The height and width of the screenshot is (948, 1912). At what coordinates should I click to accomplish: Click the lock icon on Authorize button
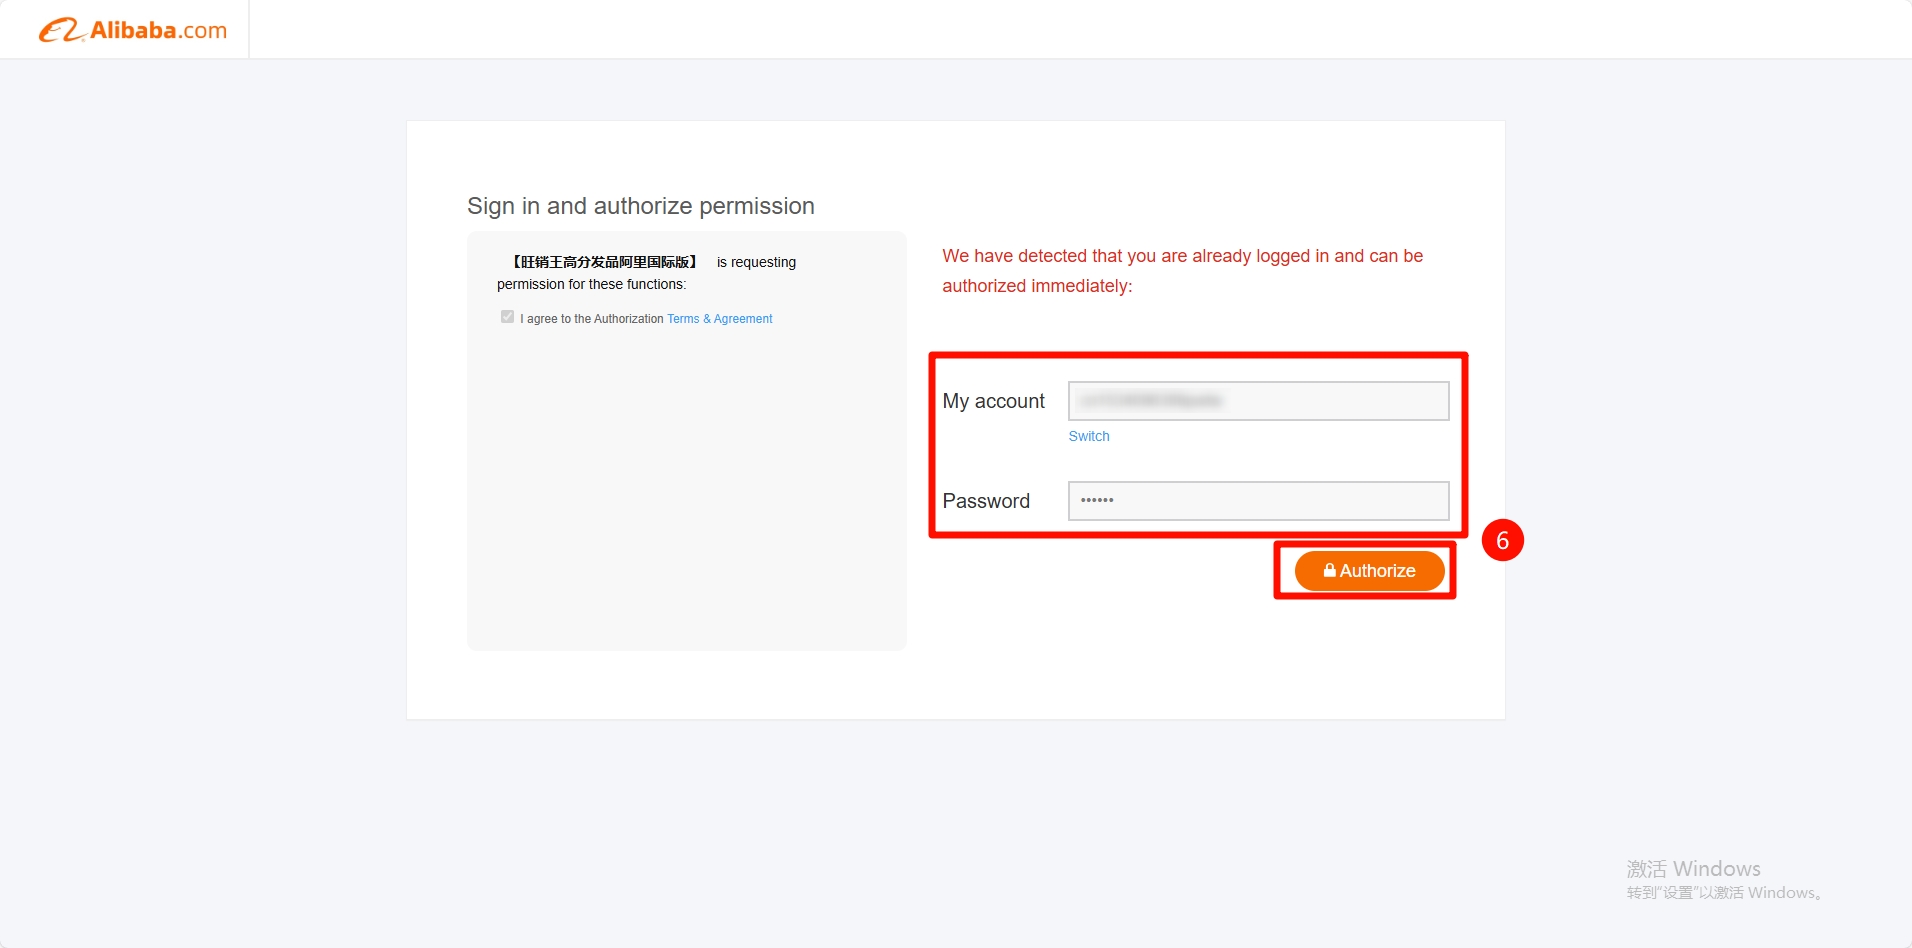click(x=1329, y=571)
